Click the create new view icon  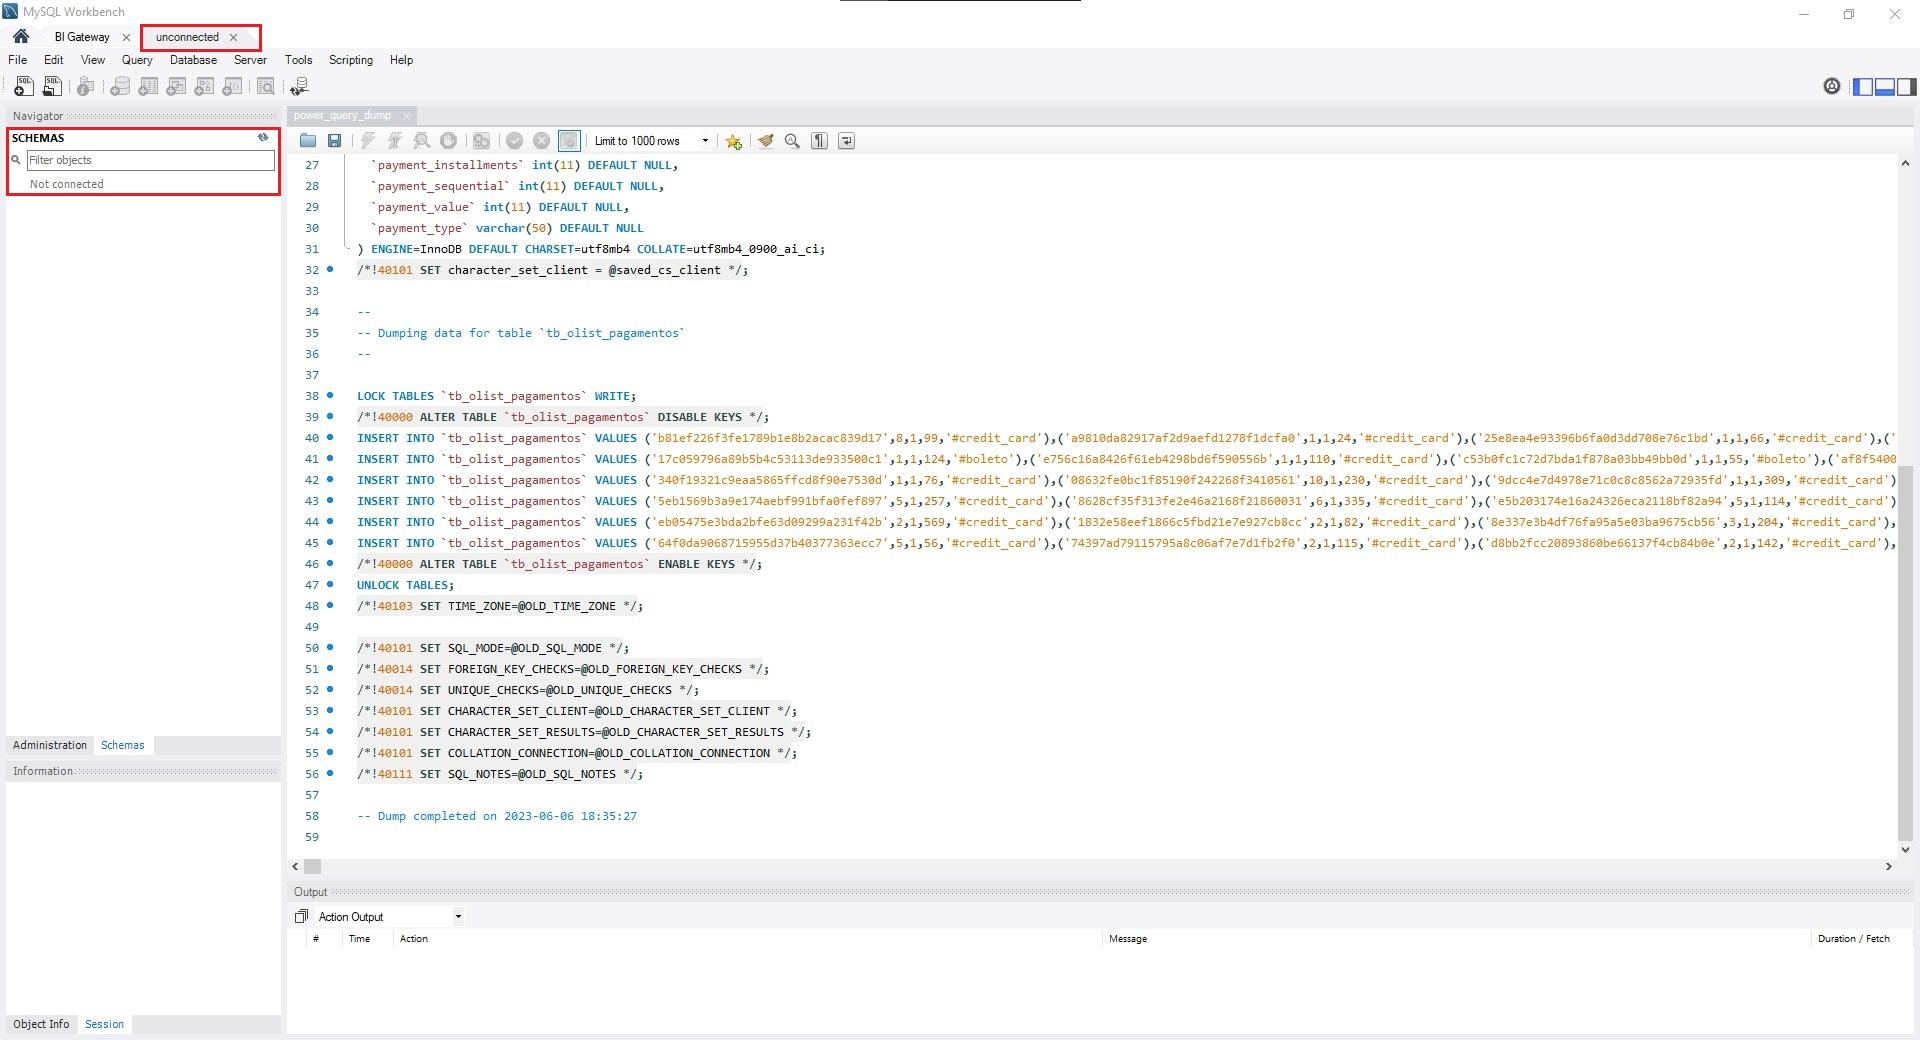[176, 87]
